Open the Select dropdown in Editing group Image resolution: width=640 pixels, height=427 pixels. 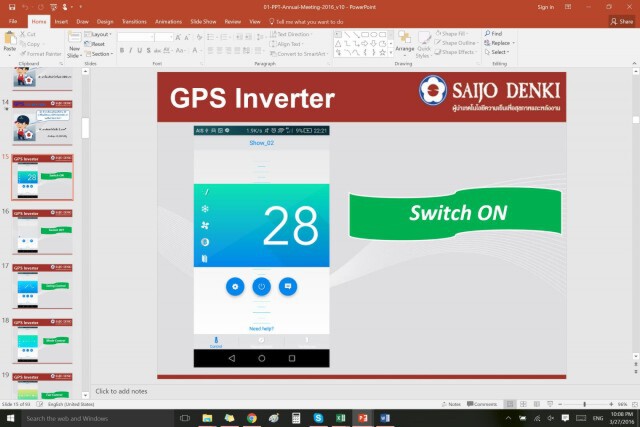[497, 52]
